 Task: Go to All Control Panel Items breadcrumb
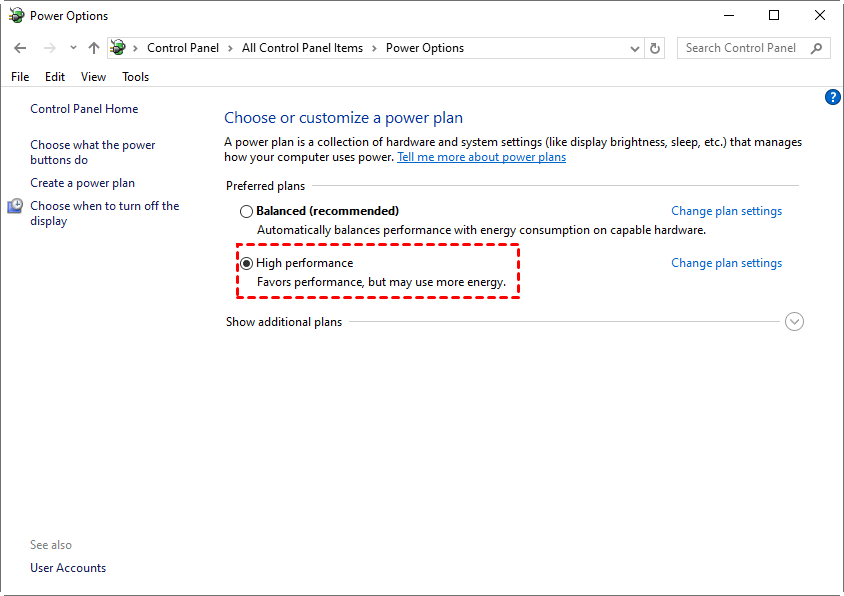(302, 48)
